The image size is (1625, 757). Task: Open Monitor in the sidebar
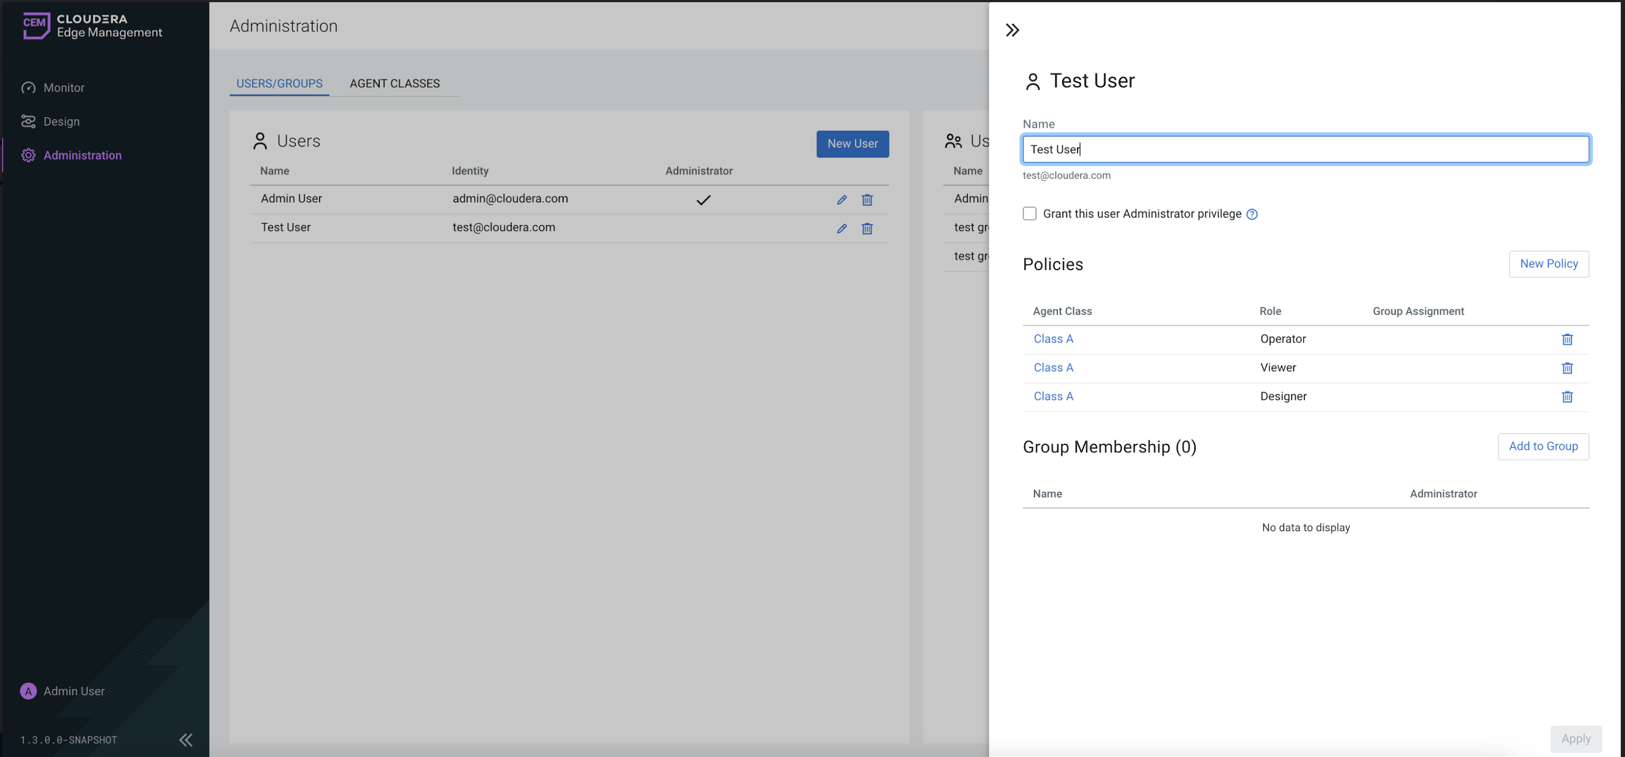coord(63,88)
